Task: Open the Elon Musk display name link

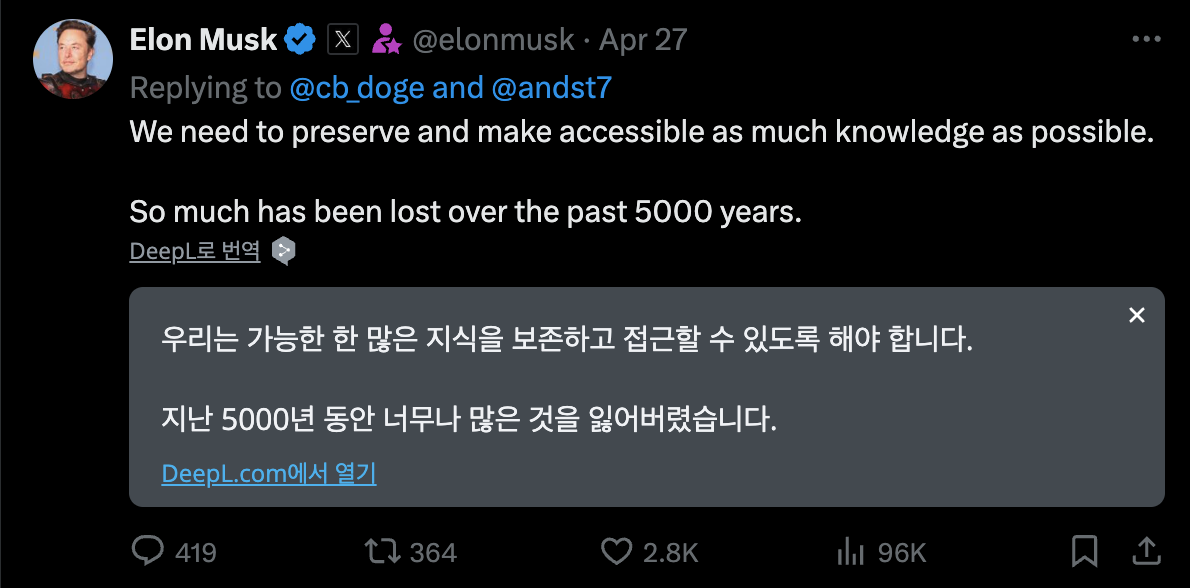Action: point(203,39)
